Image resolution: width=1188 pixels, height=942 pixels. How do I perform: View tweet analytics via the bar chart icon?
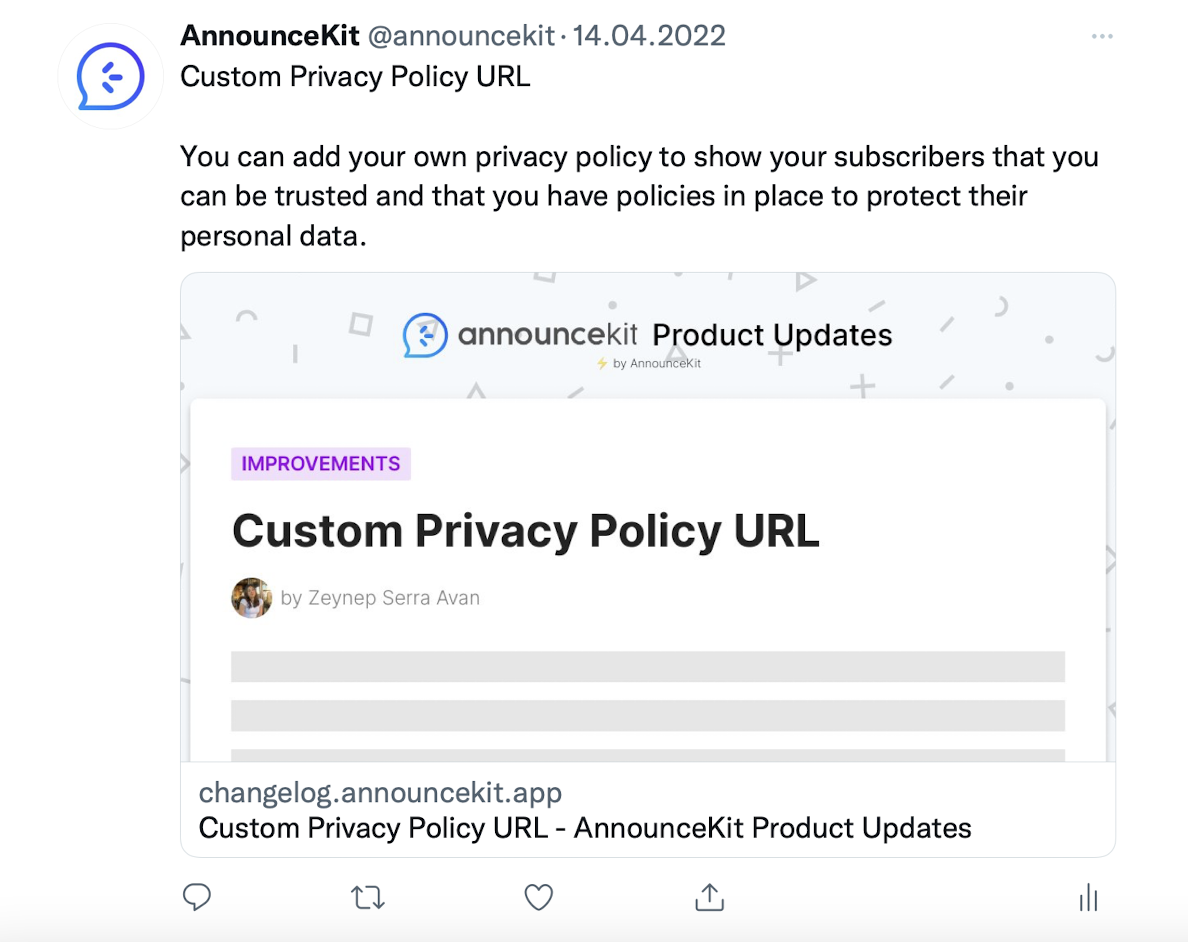click(x=1088, y=897)
